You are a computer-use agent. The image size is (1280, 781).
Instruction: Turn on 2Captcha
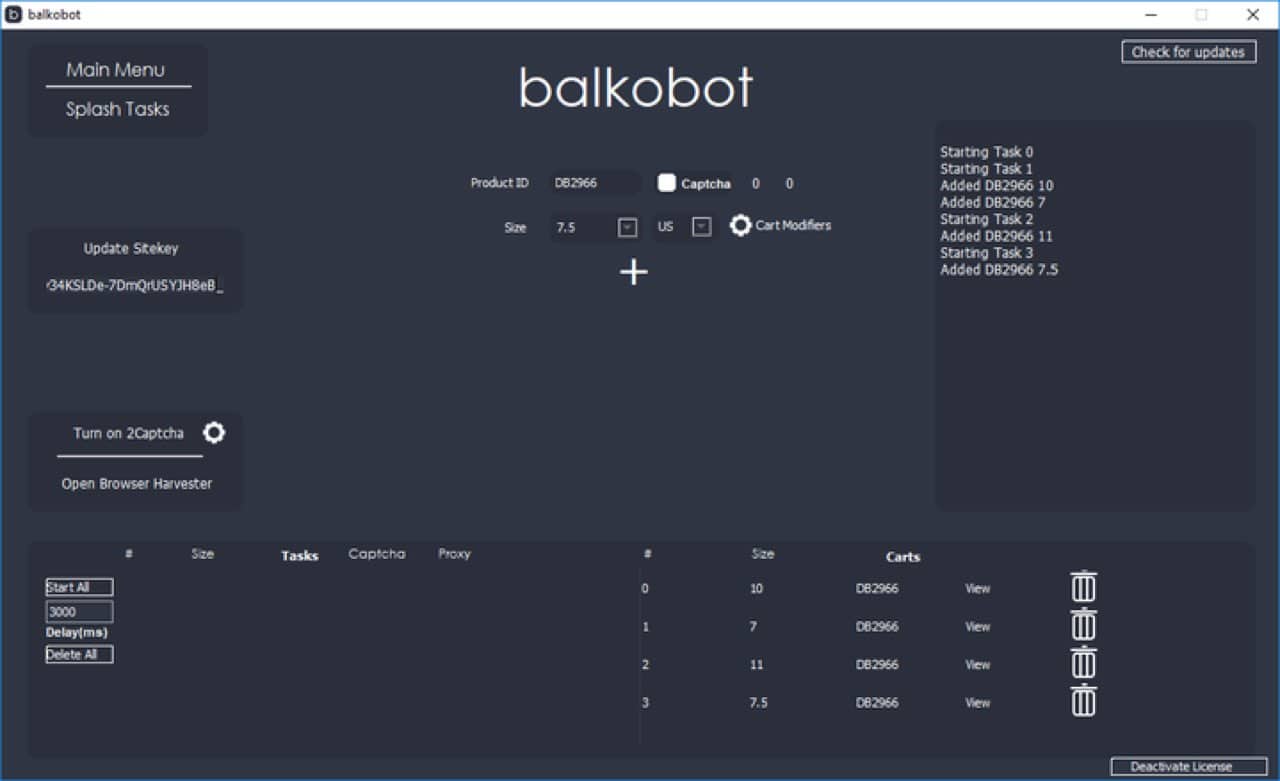pos(128,433)
